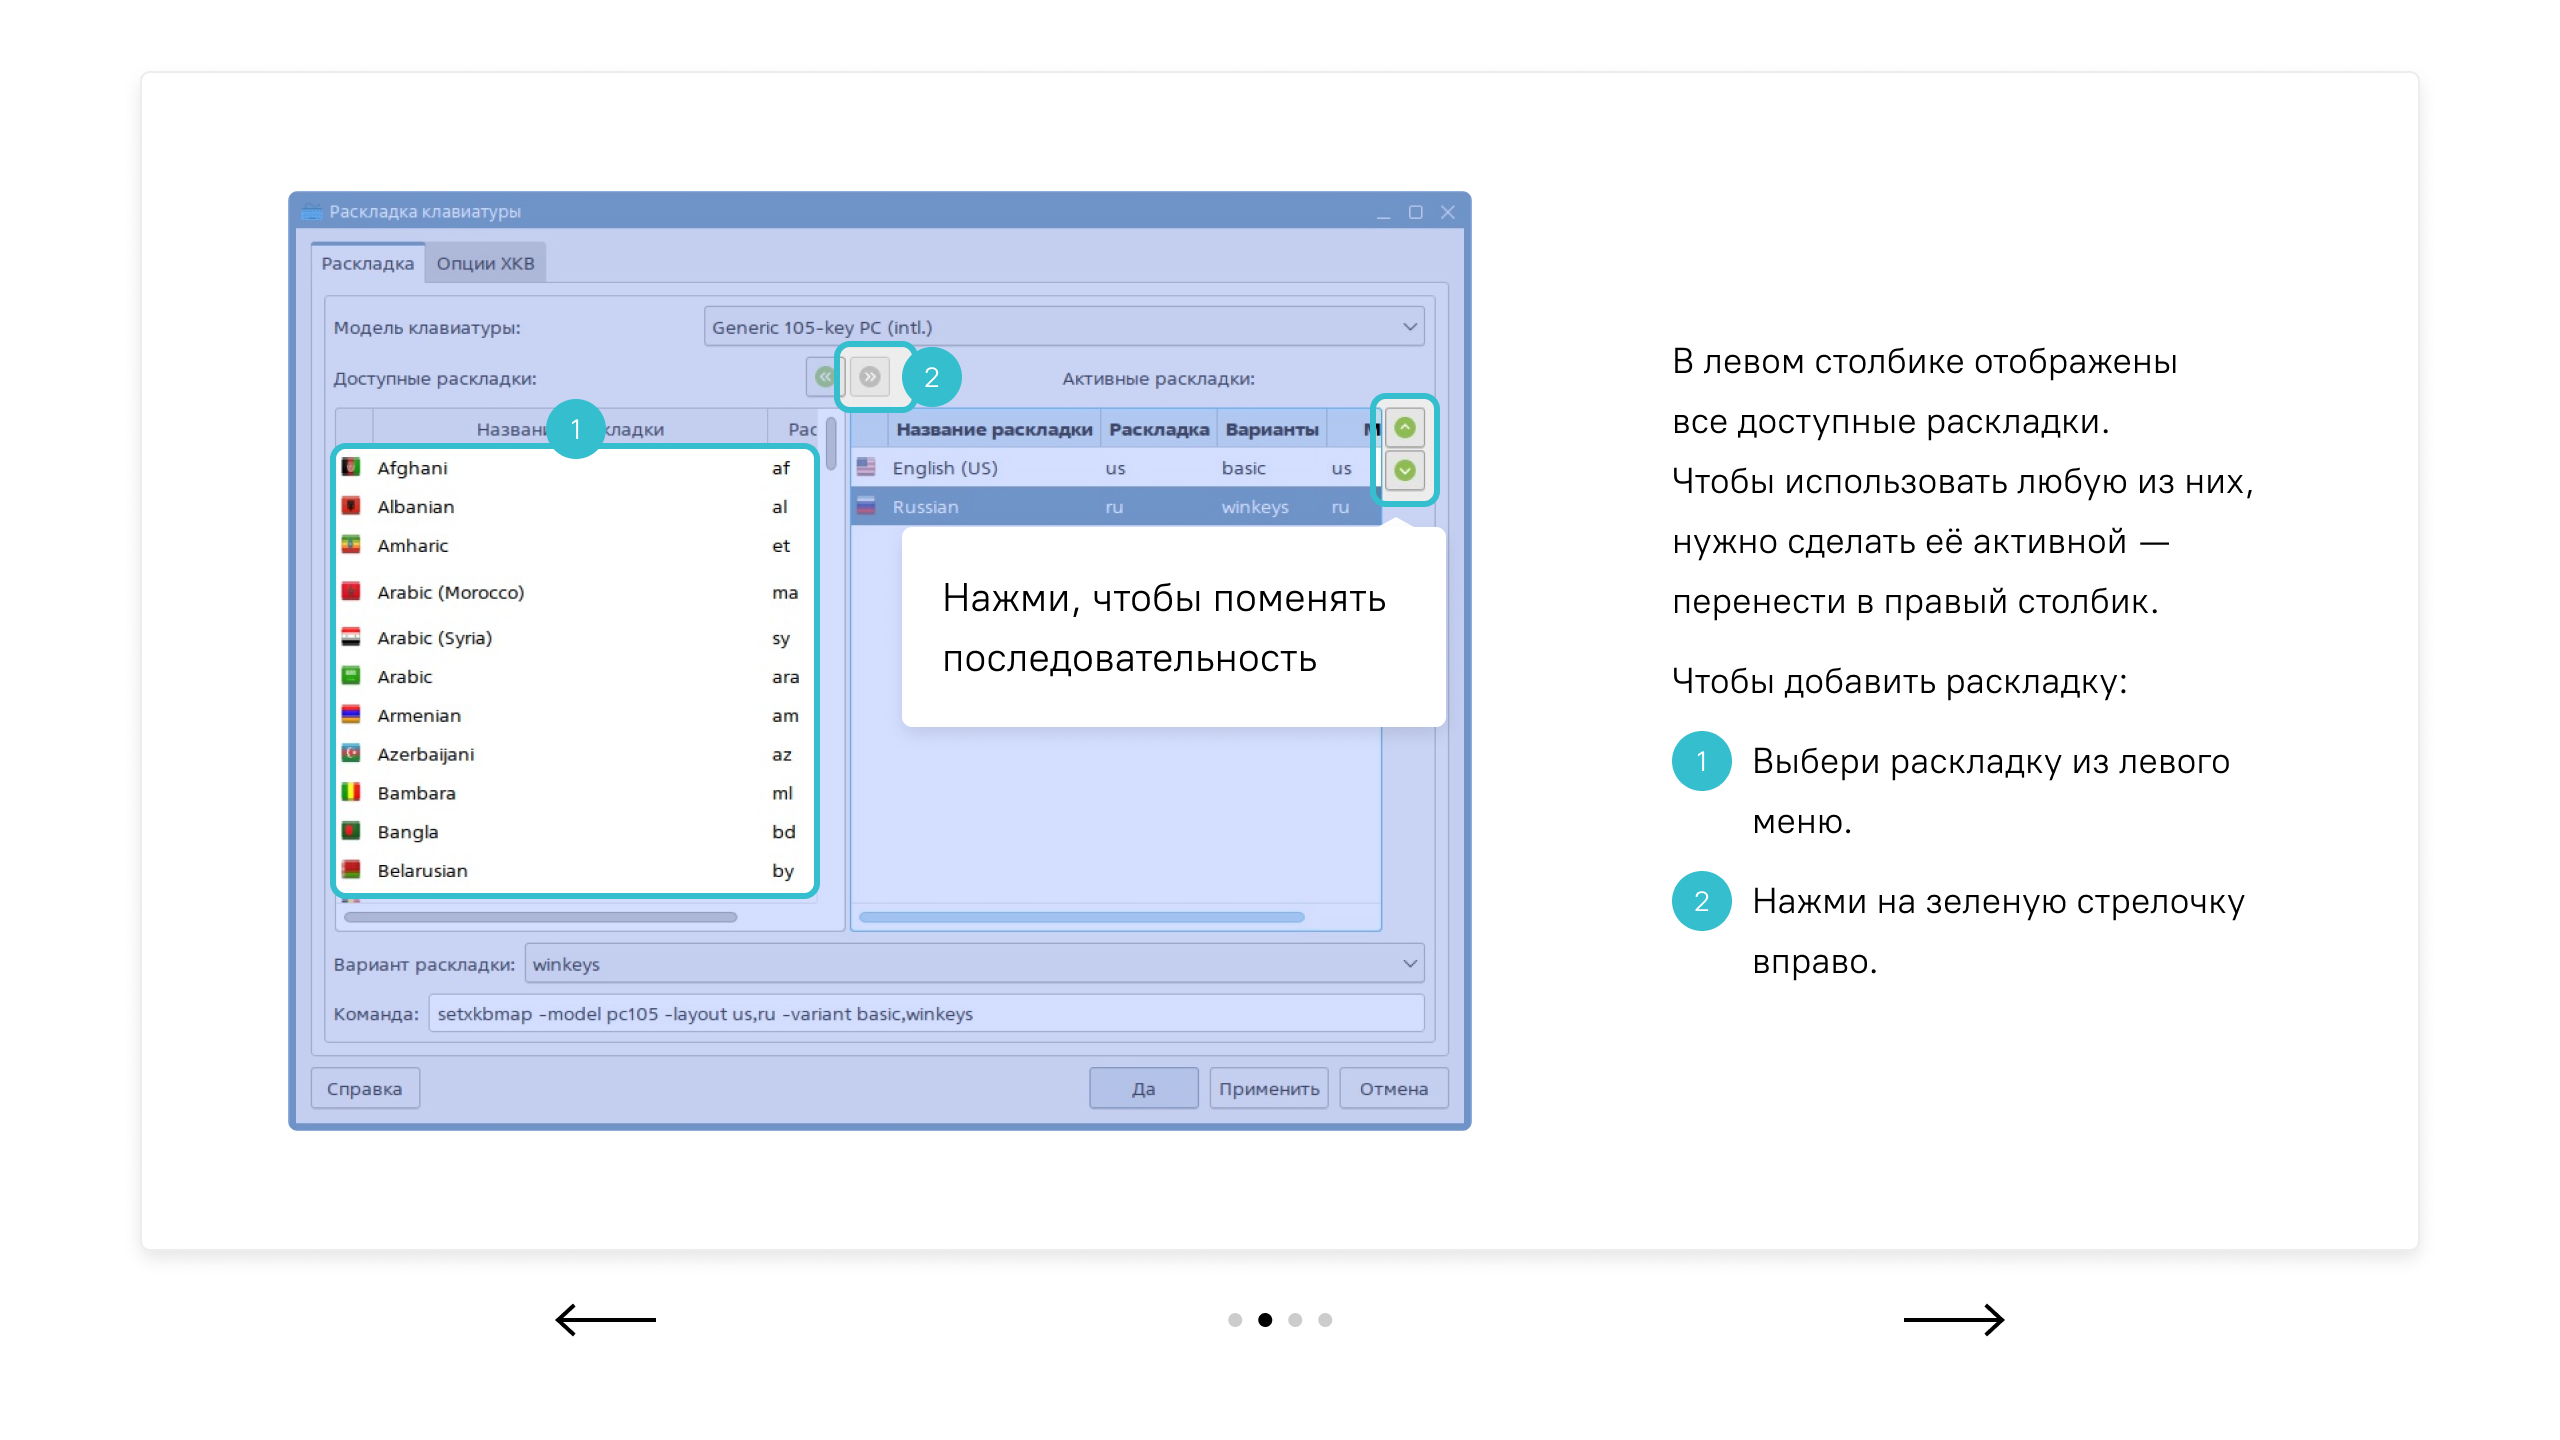The width and height of the screenshot is (2560, 1440).
Task: Go to previous slide with left arrow
Action: pyautogui.click(x=606, y=1319)
